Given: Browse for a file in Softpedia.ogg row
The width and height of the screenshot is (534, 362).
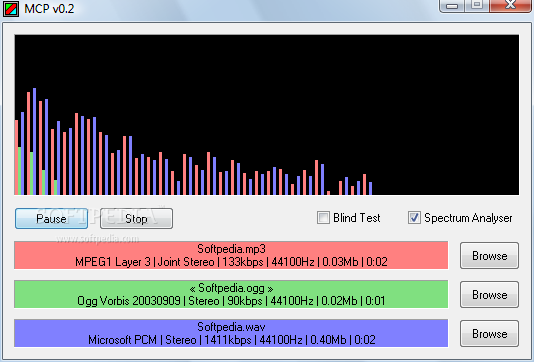Looking at the screenshot, I should point(489,295).
